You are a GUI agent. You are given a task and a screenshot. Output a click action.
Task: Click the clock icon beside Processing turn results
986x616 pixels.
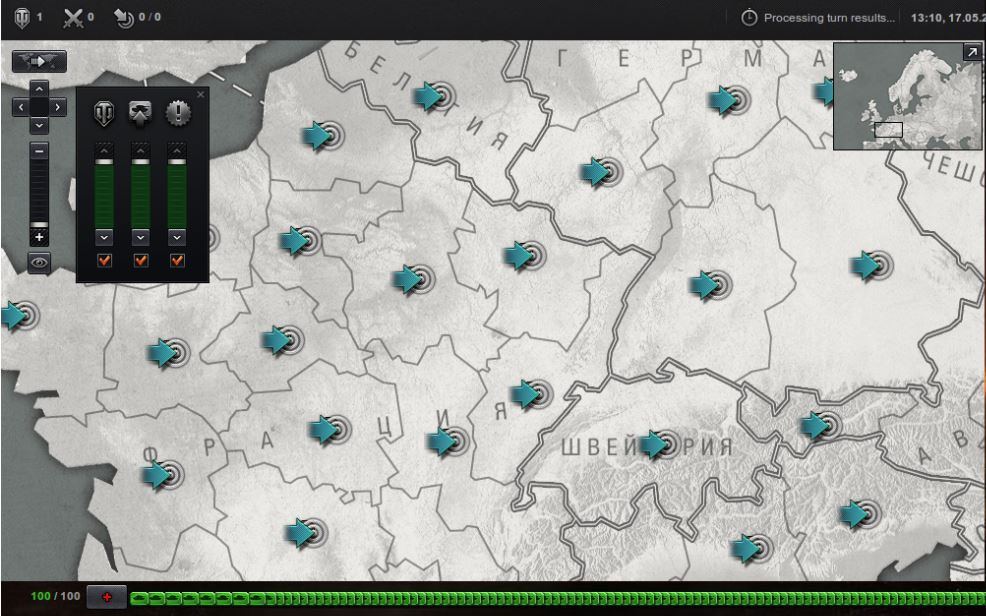pos(749,18)
